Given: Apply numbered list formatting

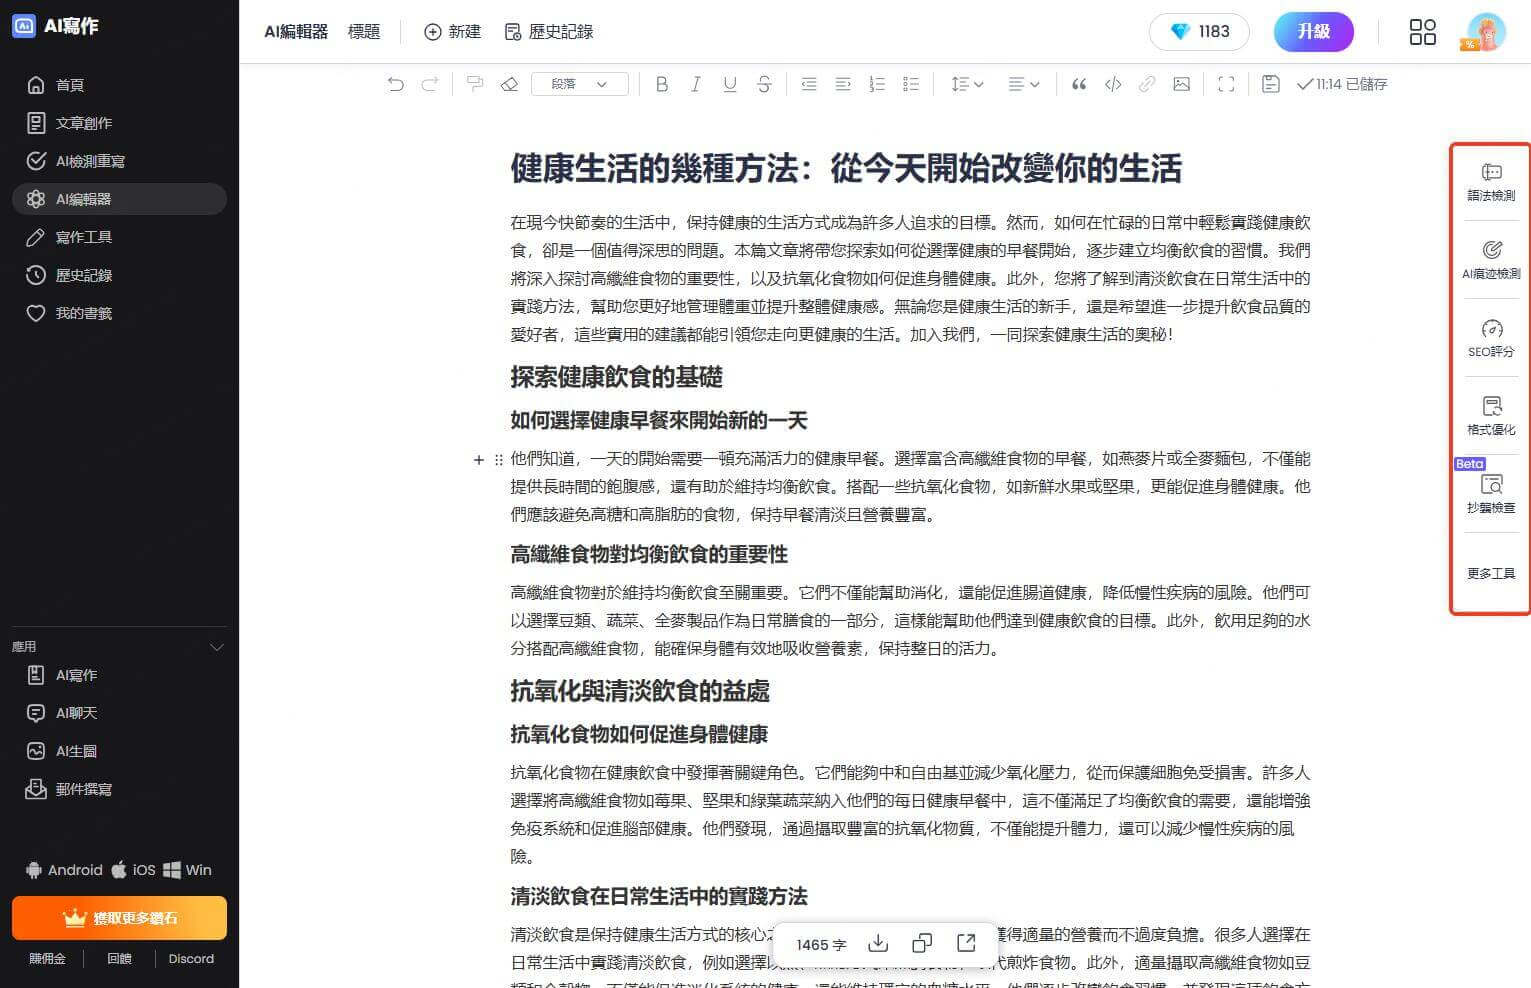Looking at the screenshot, I should (877, 84).
